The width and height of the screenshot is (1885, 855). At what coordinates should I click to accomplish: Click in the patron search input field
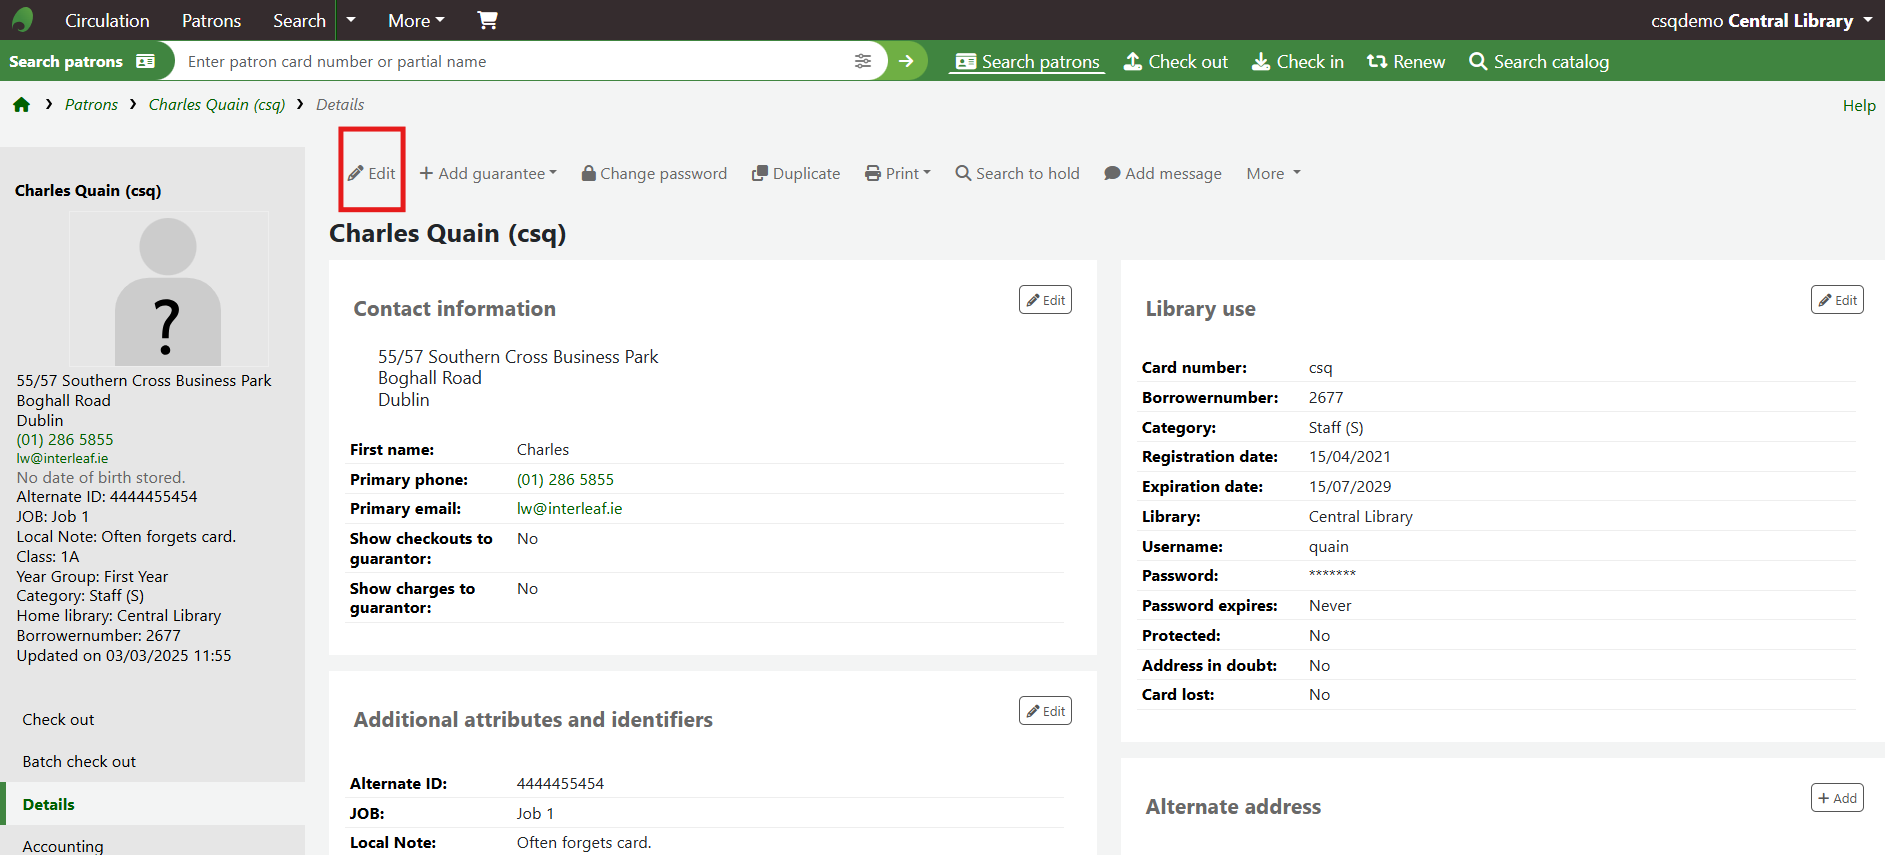510,61
